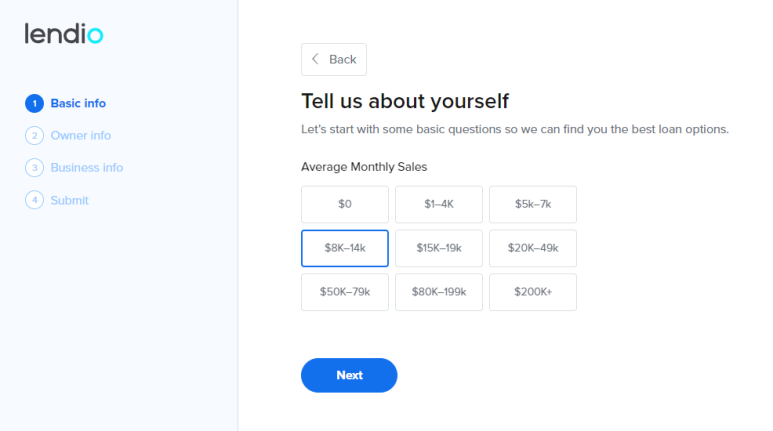Viewport: 773px width, 431px height.
Task: Select the $8K–14k sales range
Action: click(345, 248)
